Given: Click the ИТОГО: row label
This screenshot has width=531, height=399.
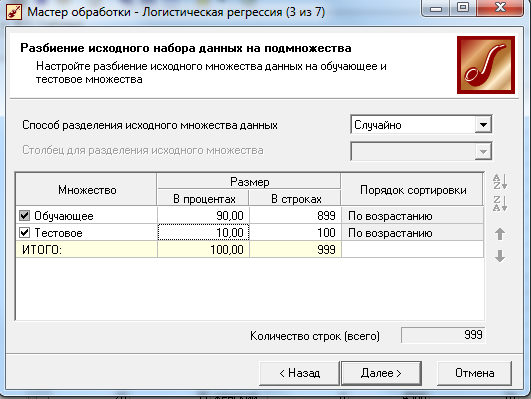Looking at the screenshot, I should (42, 250).
